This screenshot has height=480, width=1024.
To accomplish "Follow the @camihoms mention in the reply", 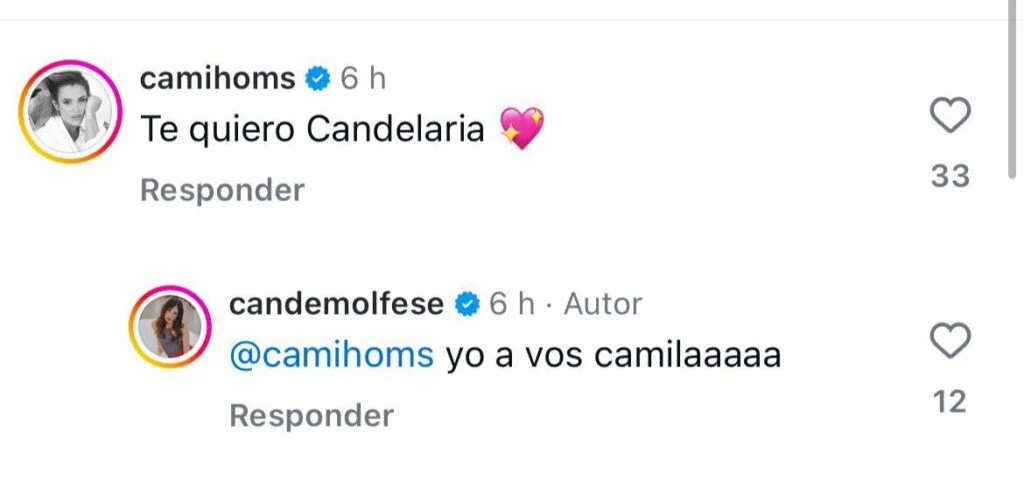I will tap(332, 355).
